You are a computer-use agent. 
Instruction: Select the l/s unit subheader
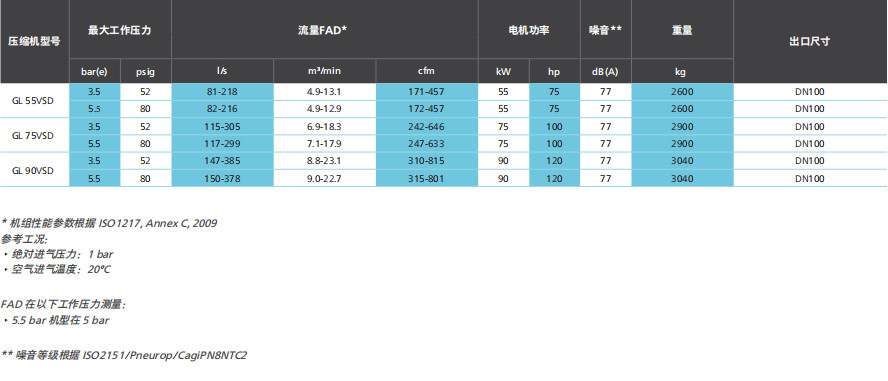(x=223, y=71)
